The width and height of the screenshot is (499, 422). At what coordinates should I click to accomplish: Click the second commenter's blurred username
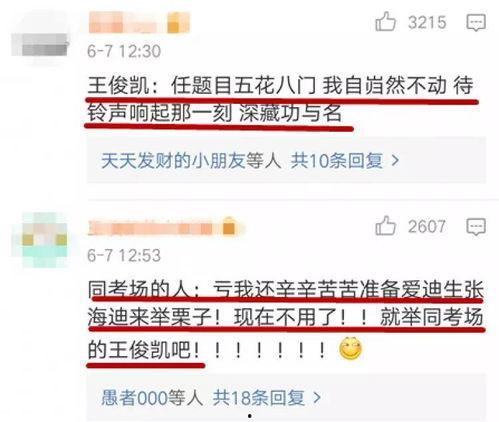pos(152,228)
